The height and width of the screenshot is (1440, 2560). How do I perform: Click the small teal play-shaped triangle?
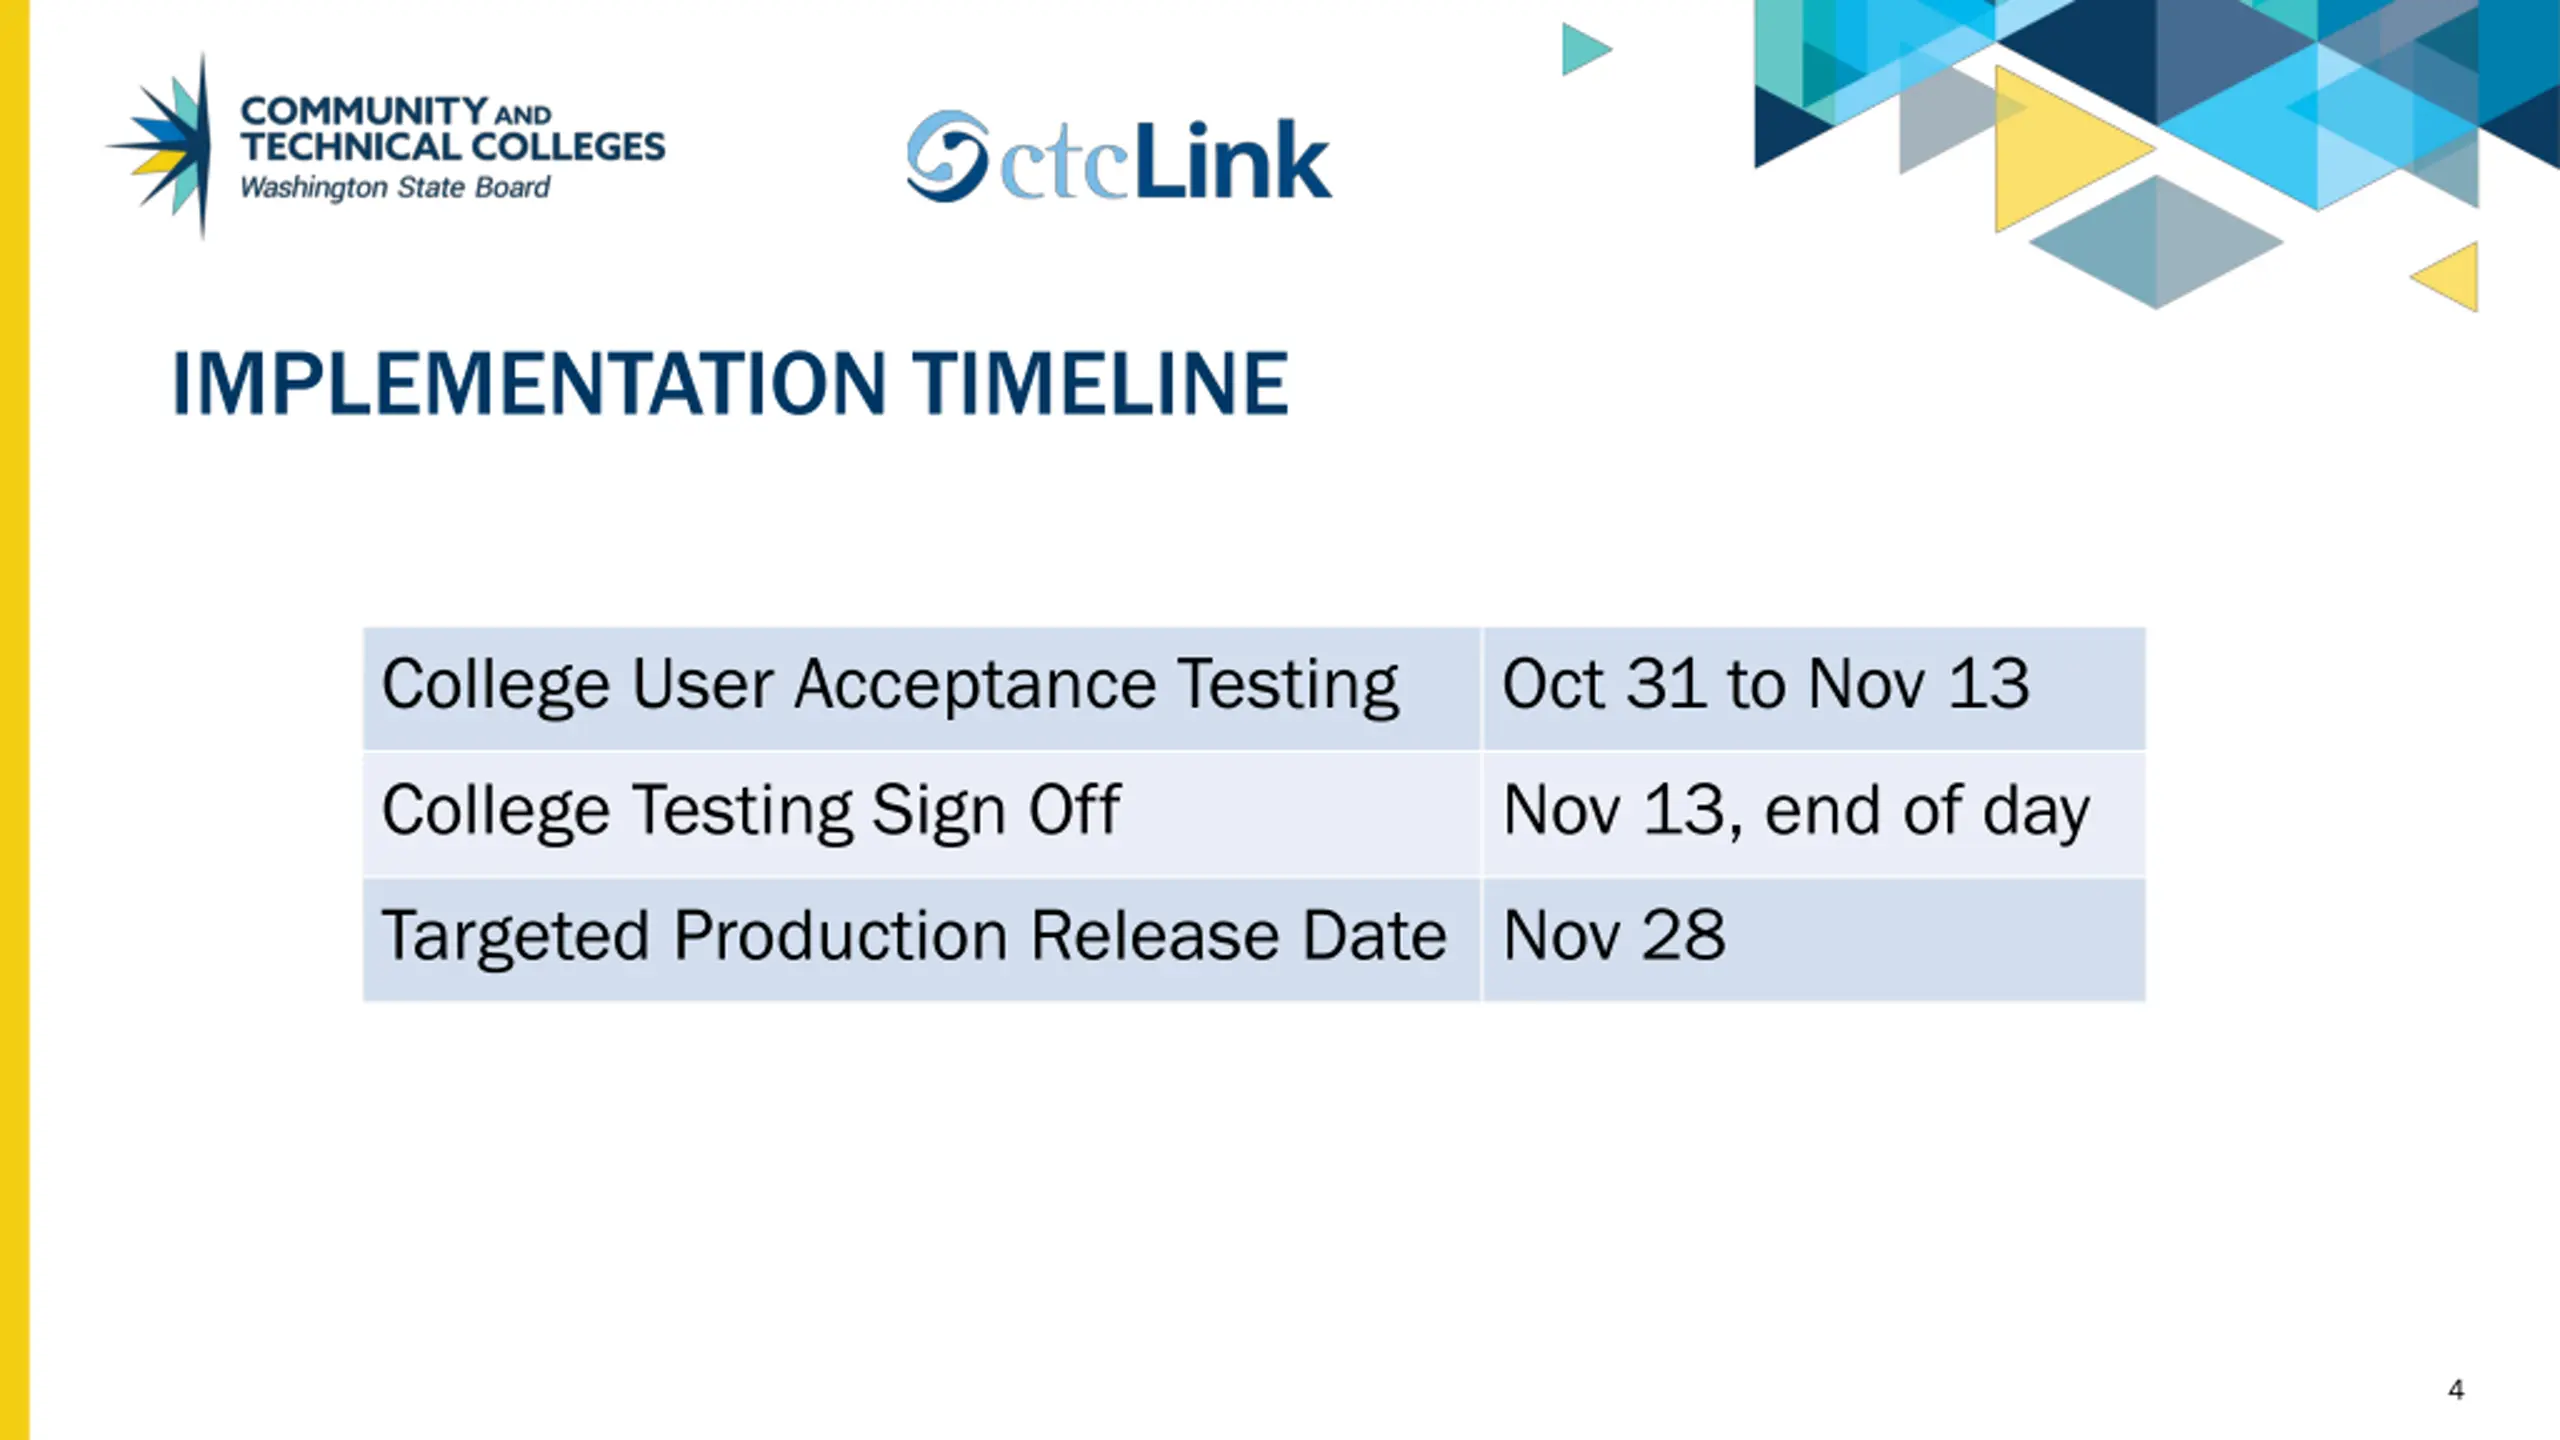tap(1586, 49)
